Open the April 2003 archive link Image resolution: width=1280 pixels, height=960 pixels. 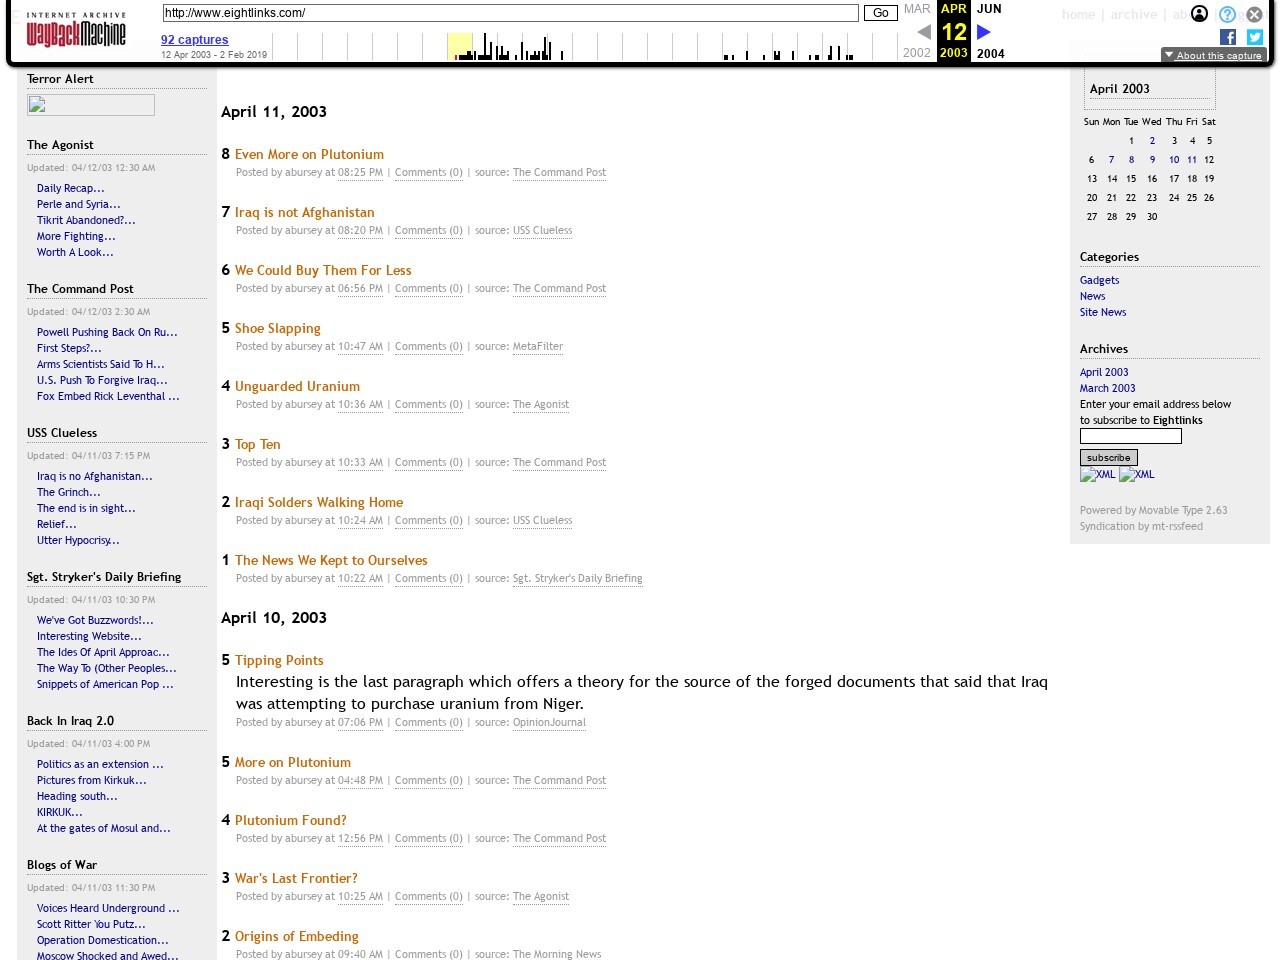1104,372
